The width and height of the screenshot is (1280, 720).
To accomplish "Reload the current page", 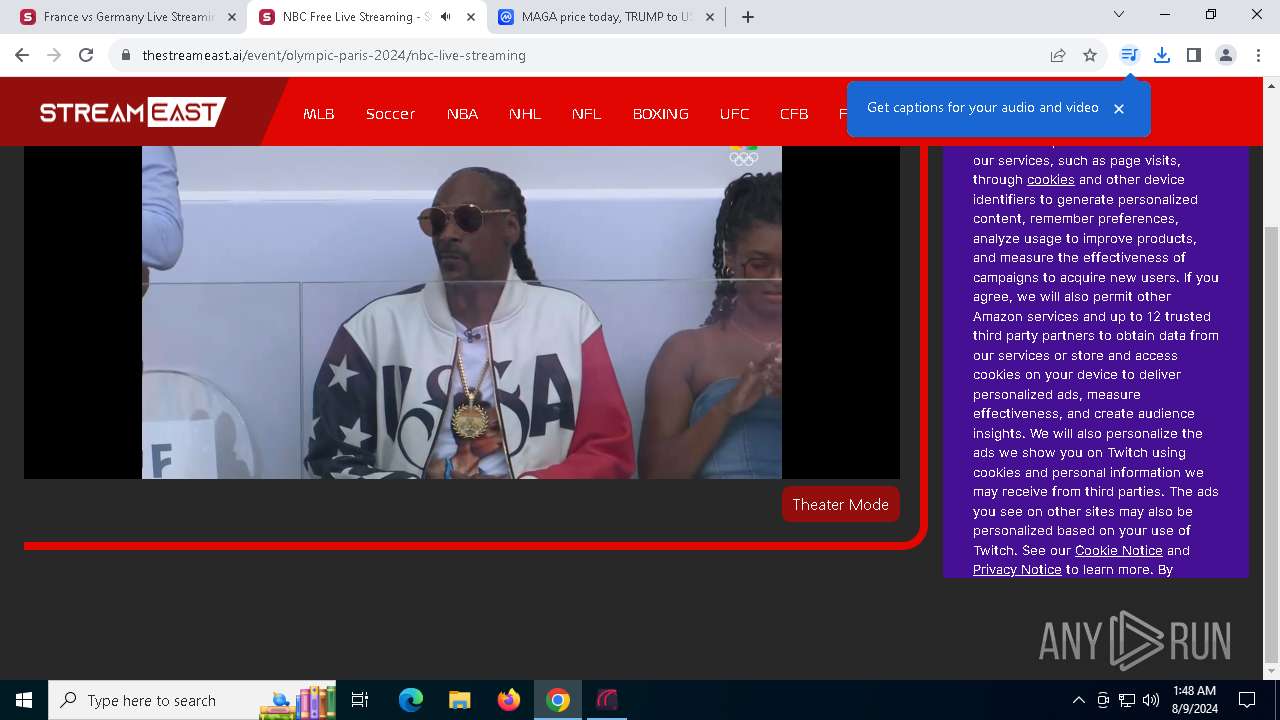I will (x=86, y=55).
